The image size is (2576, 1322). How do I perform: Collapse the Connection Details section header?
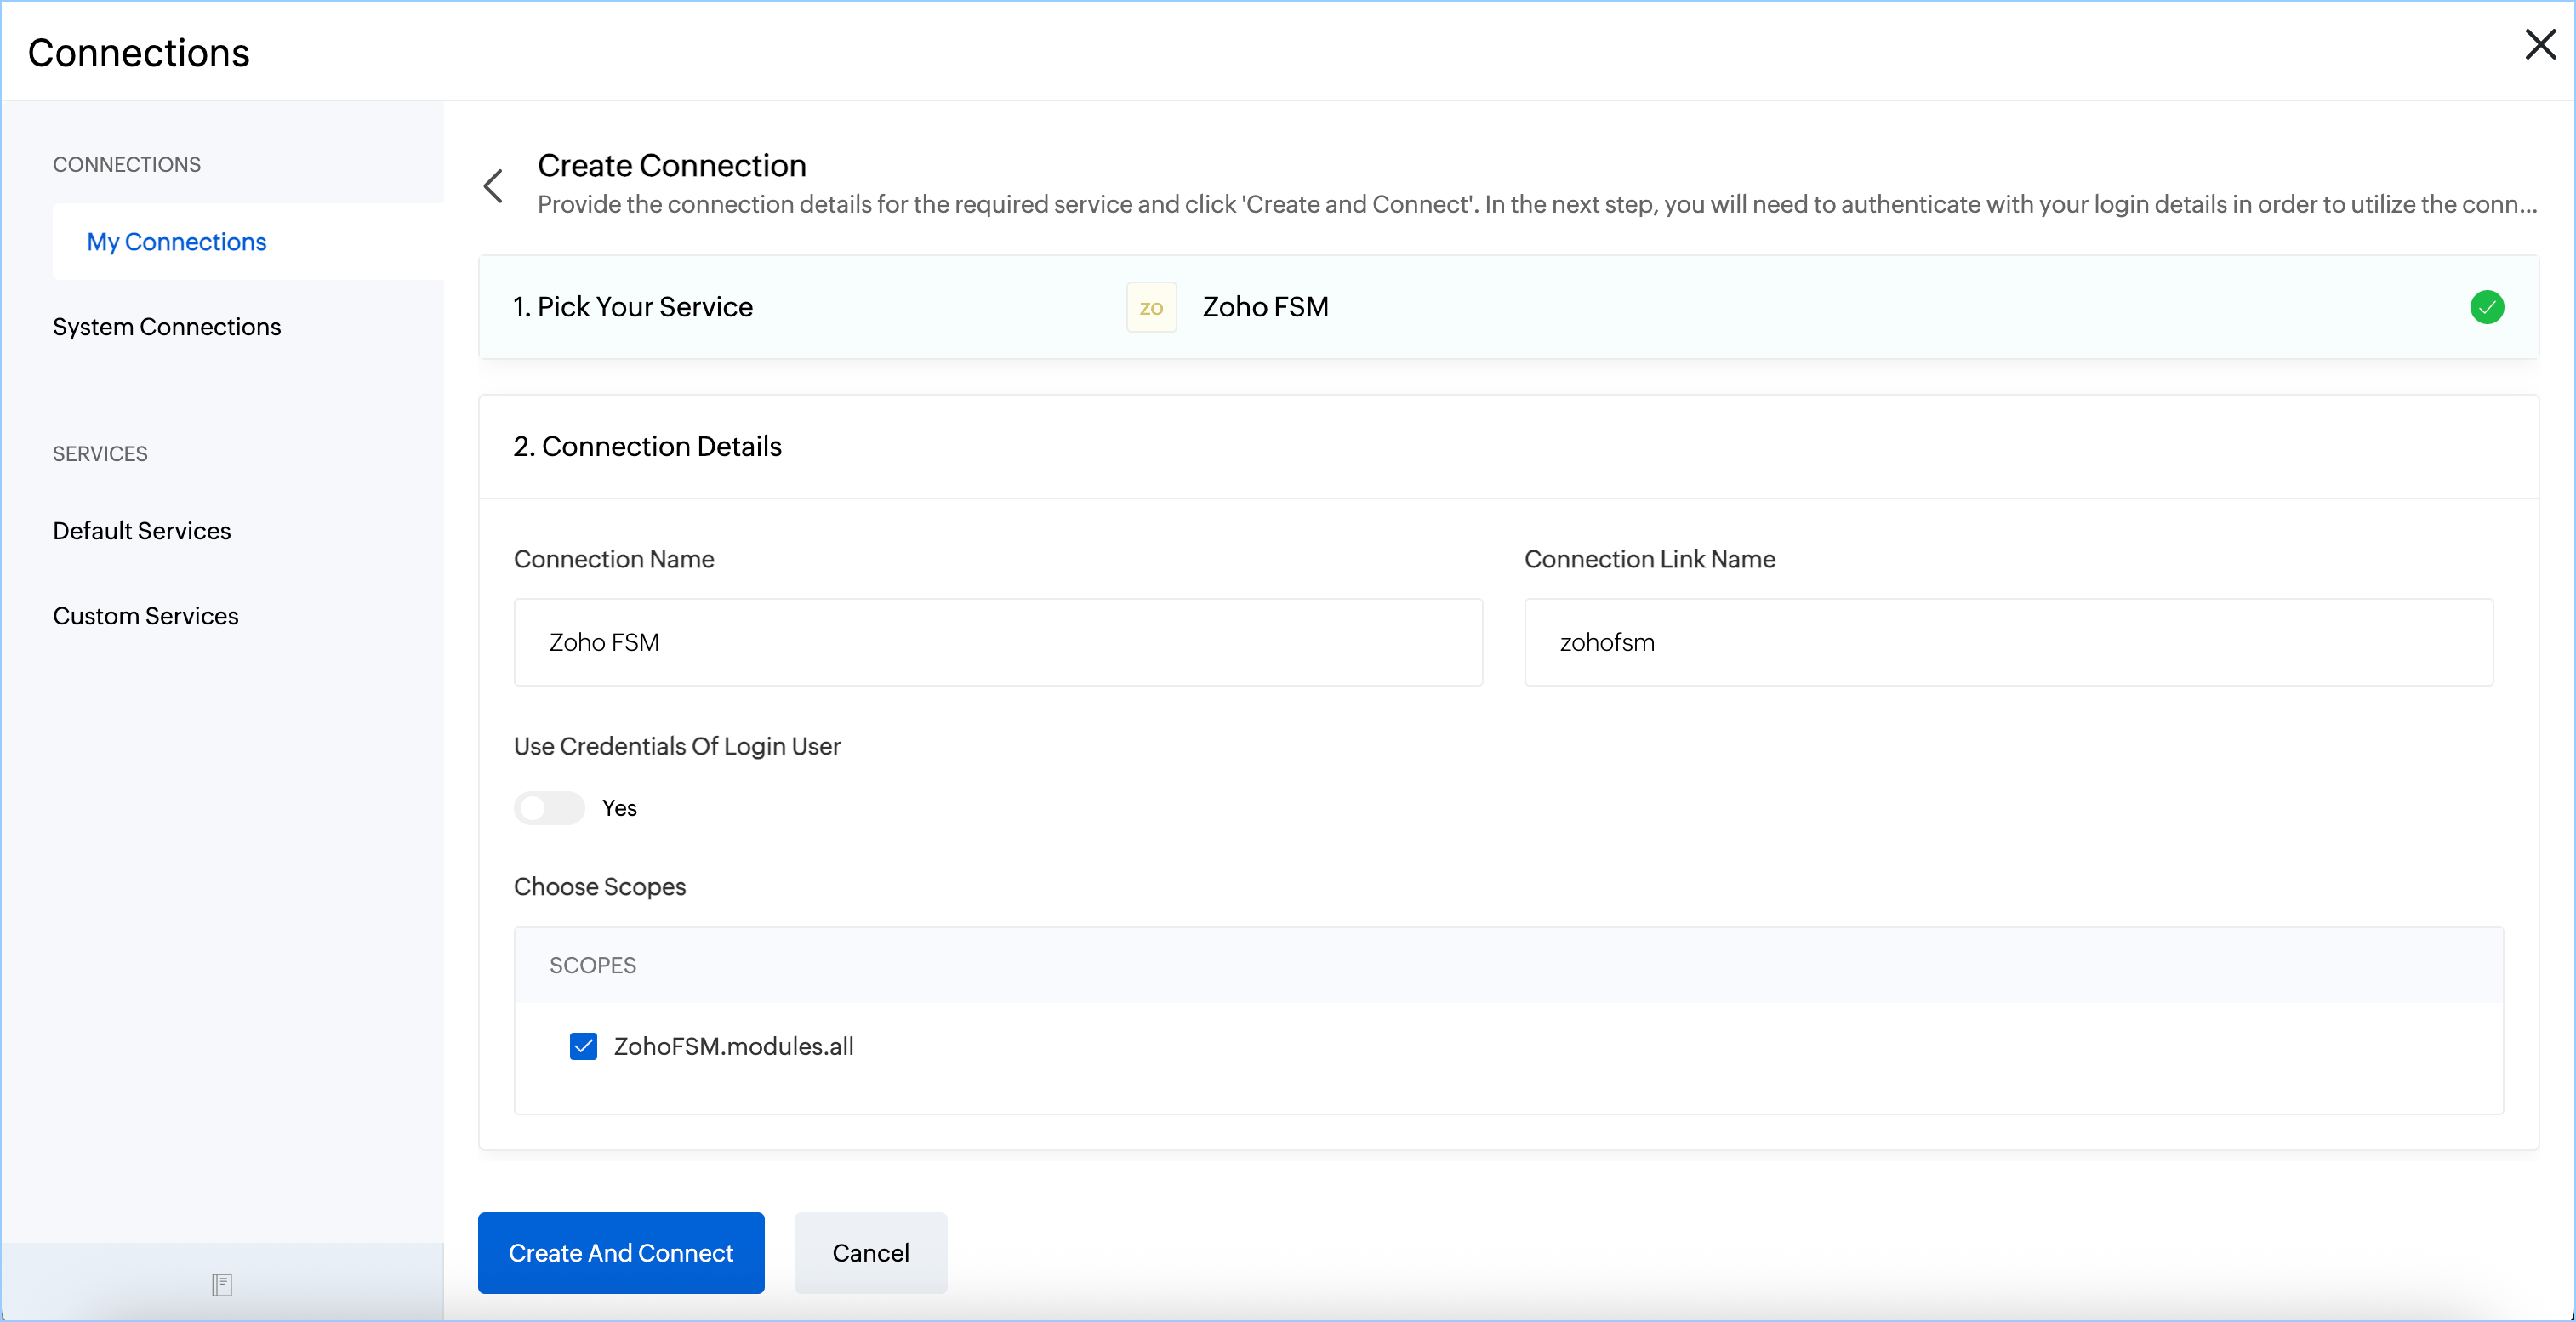[648, 446]
